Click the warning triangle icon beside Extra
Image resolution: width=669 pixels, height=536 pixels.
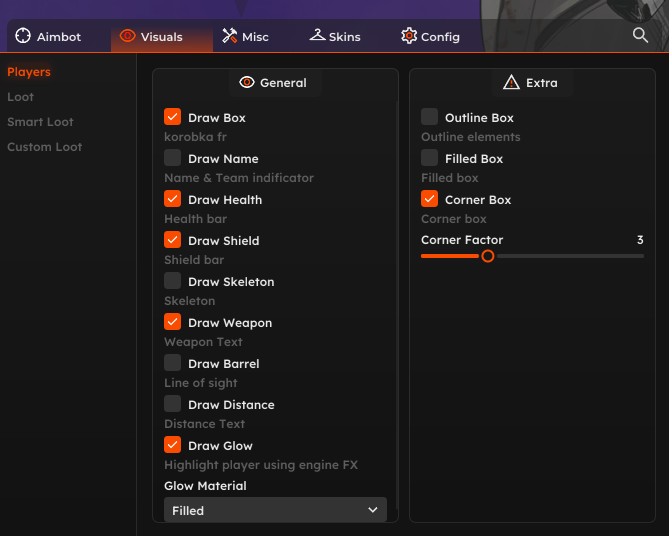[512, 82]
